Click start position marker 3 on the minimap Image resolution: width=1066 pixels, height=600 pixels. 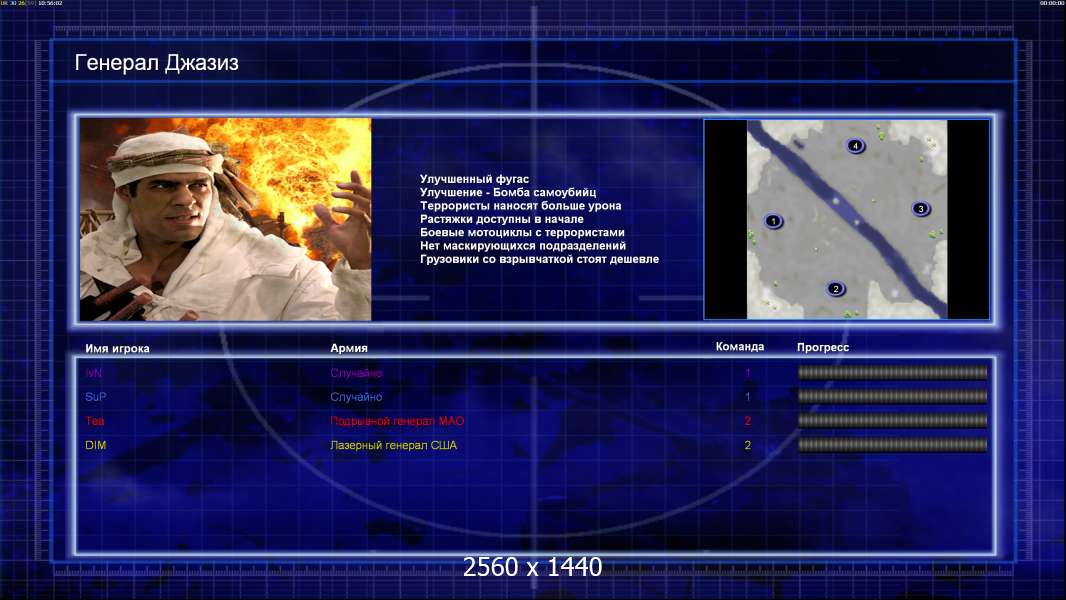[x=921, y=209]
